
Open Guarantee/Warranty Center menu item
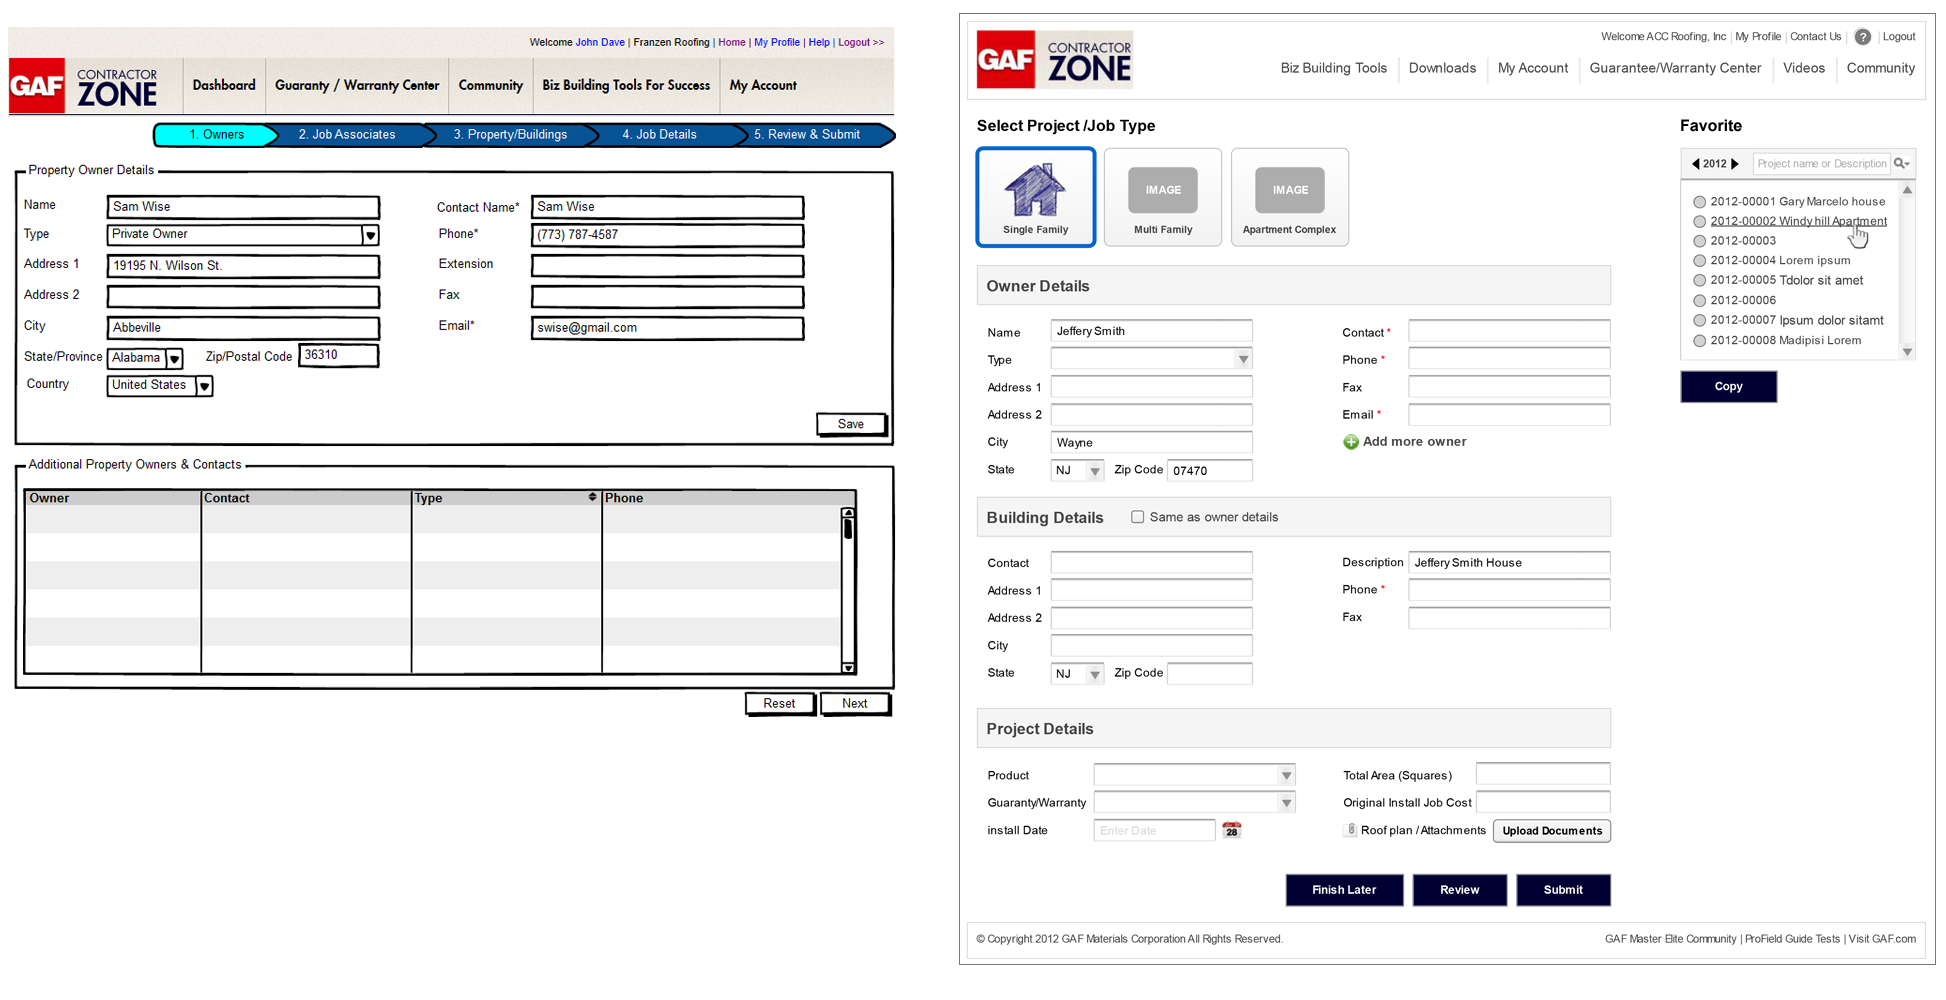point(1675,68)
